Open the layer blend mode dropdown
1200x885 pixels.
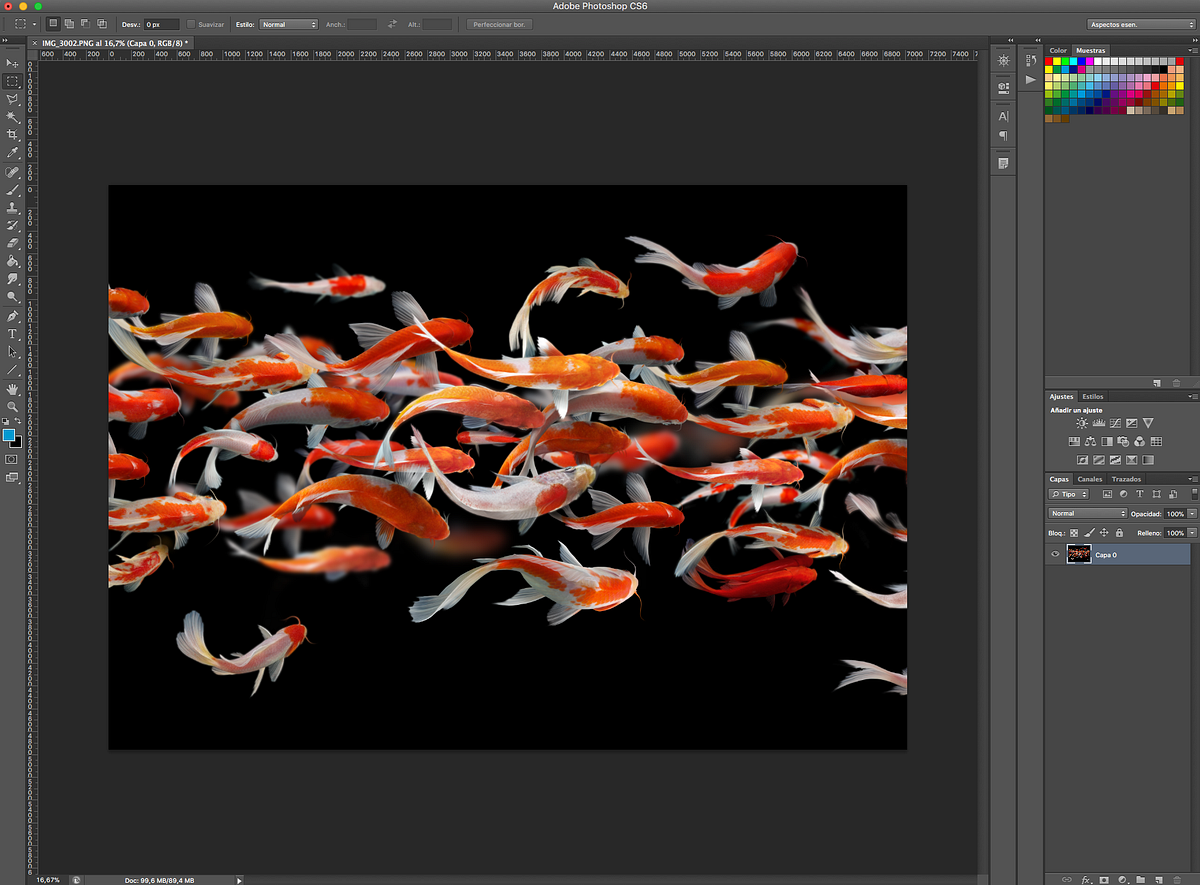tap(1086, 514)
